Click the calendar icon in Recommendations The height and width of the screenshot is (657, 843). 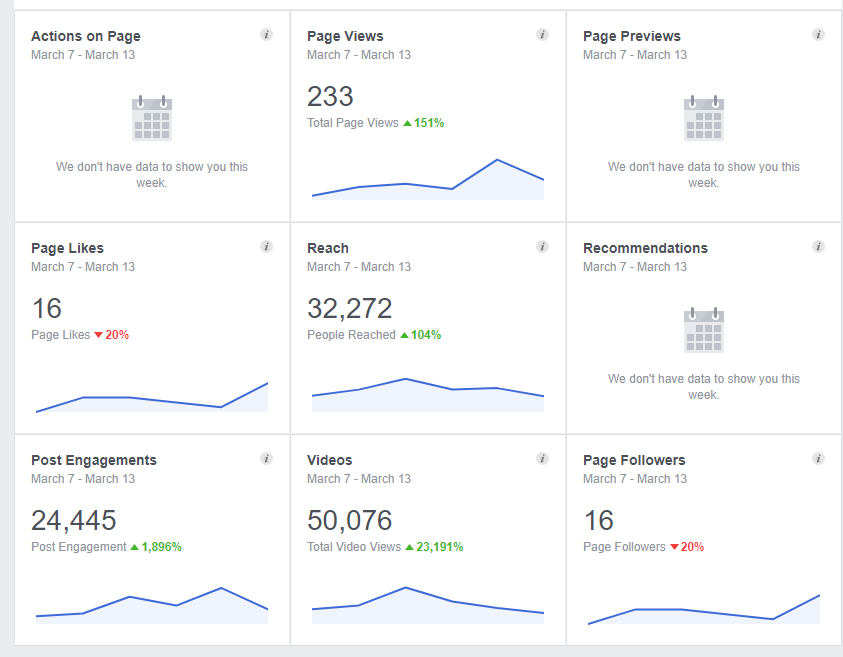coord(704,330)
